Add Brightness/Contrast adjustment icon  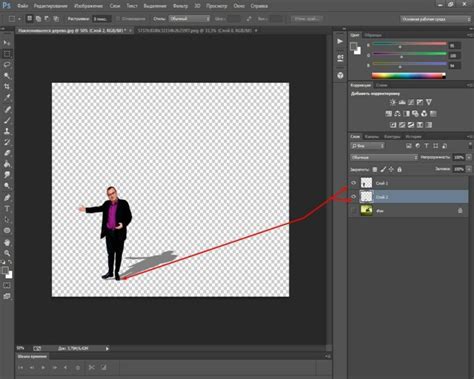[x=393, y=102]
